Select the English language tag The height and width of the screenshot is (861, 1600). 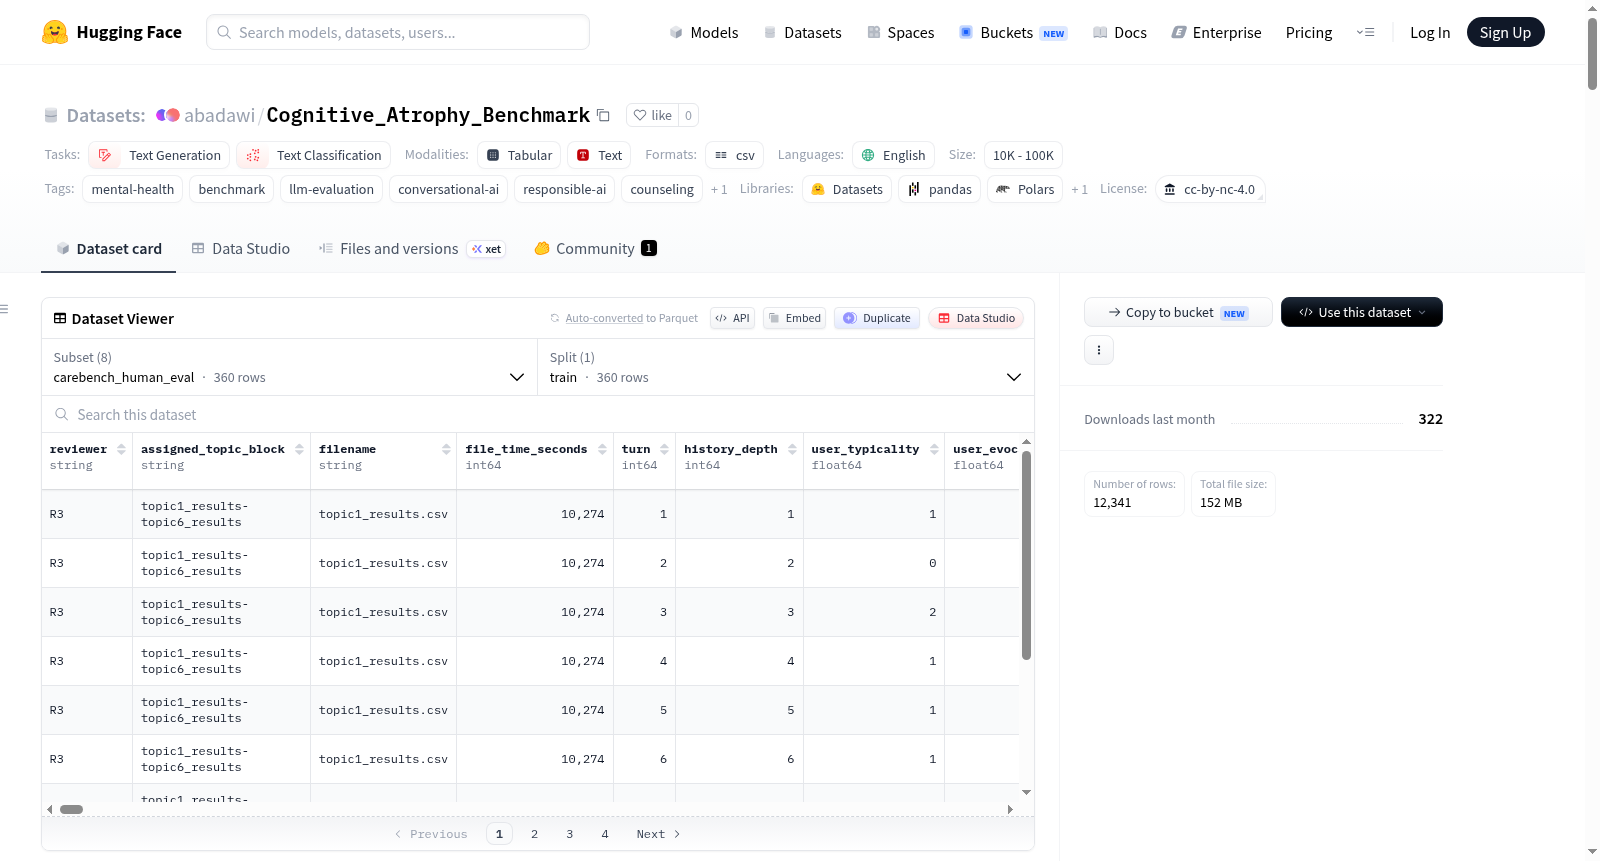pyautogui.click(x=893, y=155)
